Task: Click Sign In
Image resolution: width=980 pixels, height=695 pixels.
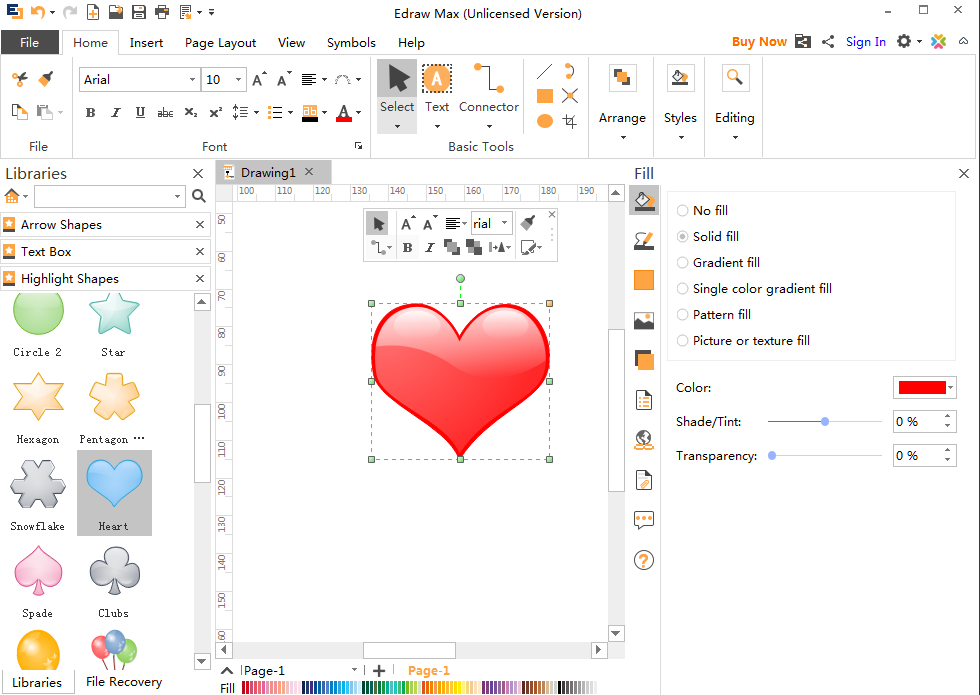Action: [866, 42]
